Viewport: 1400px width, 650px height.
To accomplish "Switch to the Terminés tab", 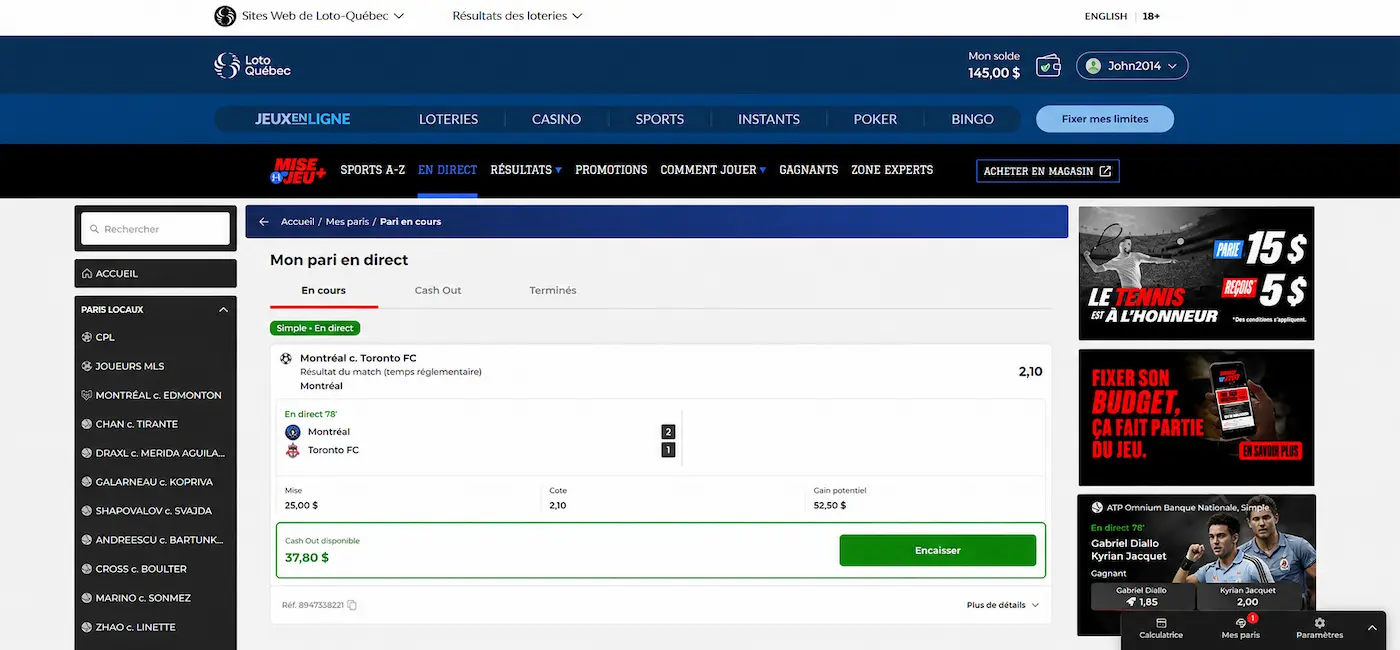I will [x=553, y=290].
